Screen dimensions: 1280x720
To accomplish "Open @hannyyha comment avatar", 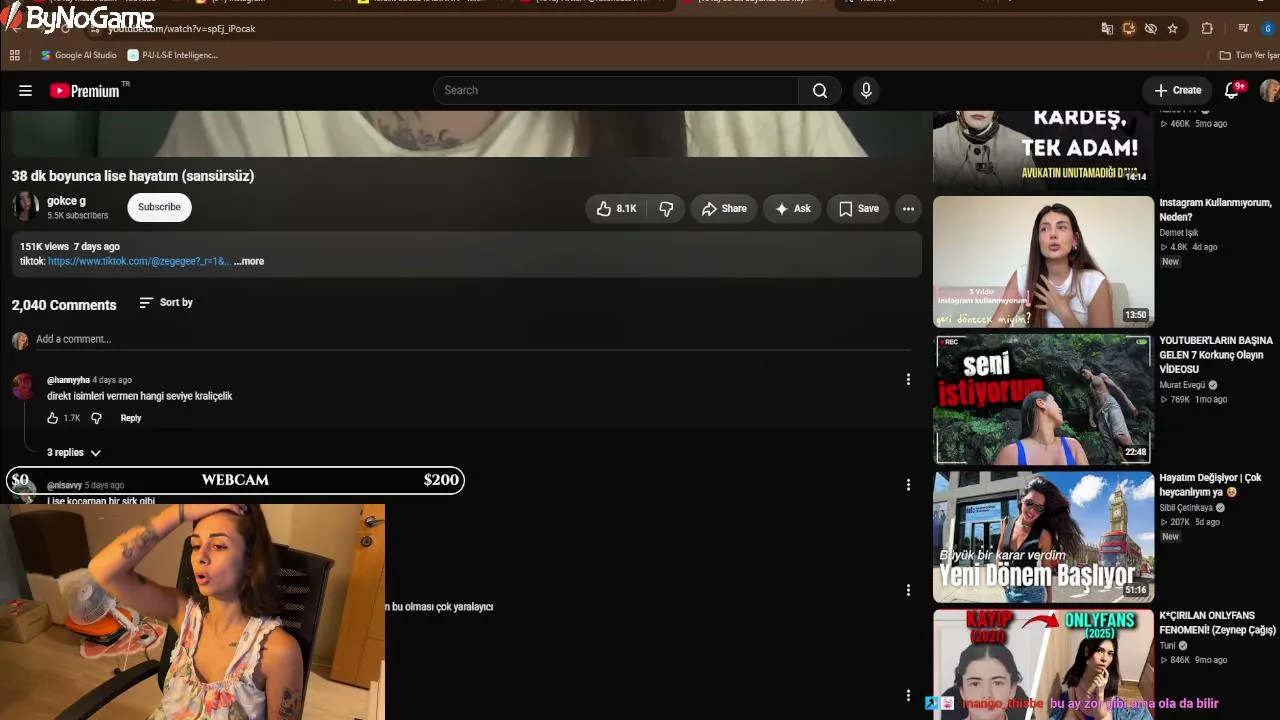I will [x=22, y=387].
